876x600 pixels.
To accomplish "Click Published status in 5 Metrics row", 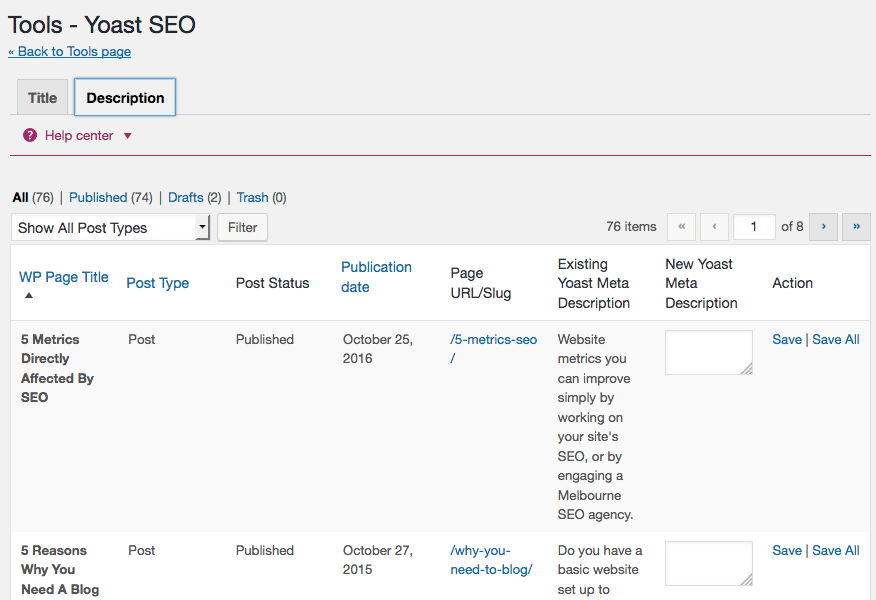I will pyautogui.click(x=265, y=340).
